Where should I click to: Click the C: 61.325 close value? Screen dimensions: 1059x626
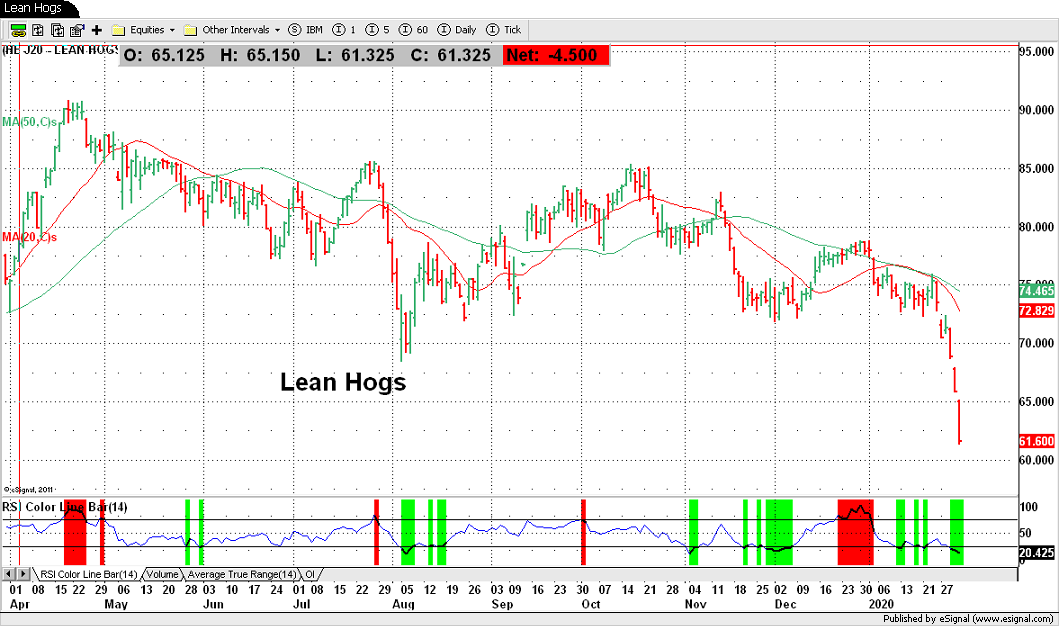click(x=450, y=55)
